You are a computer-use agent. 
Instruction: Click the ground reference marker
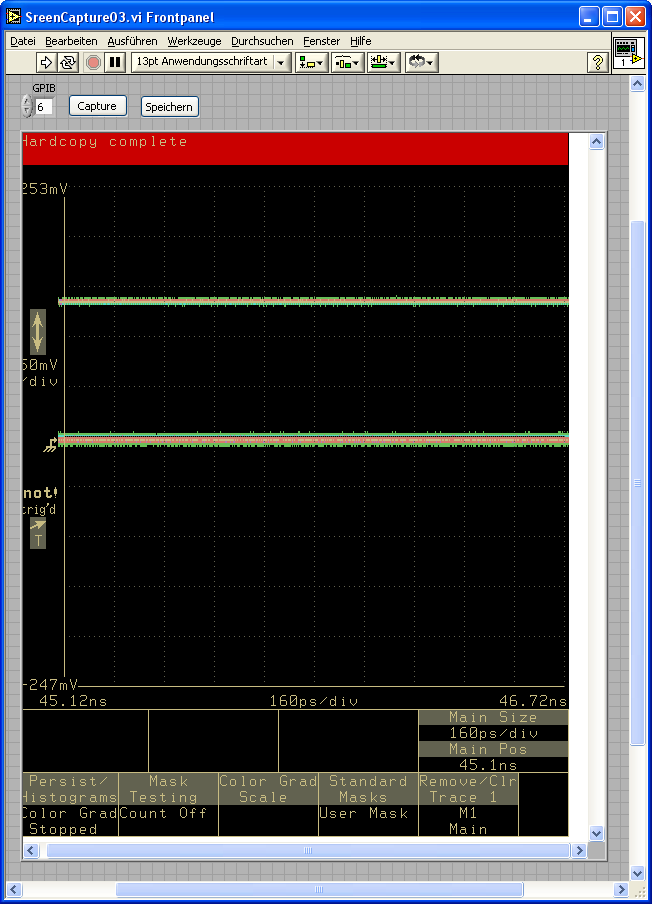51,445
